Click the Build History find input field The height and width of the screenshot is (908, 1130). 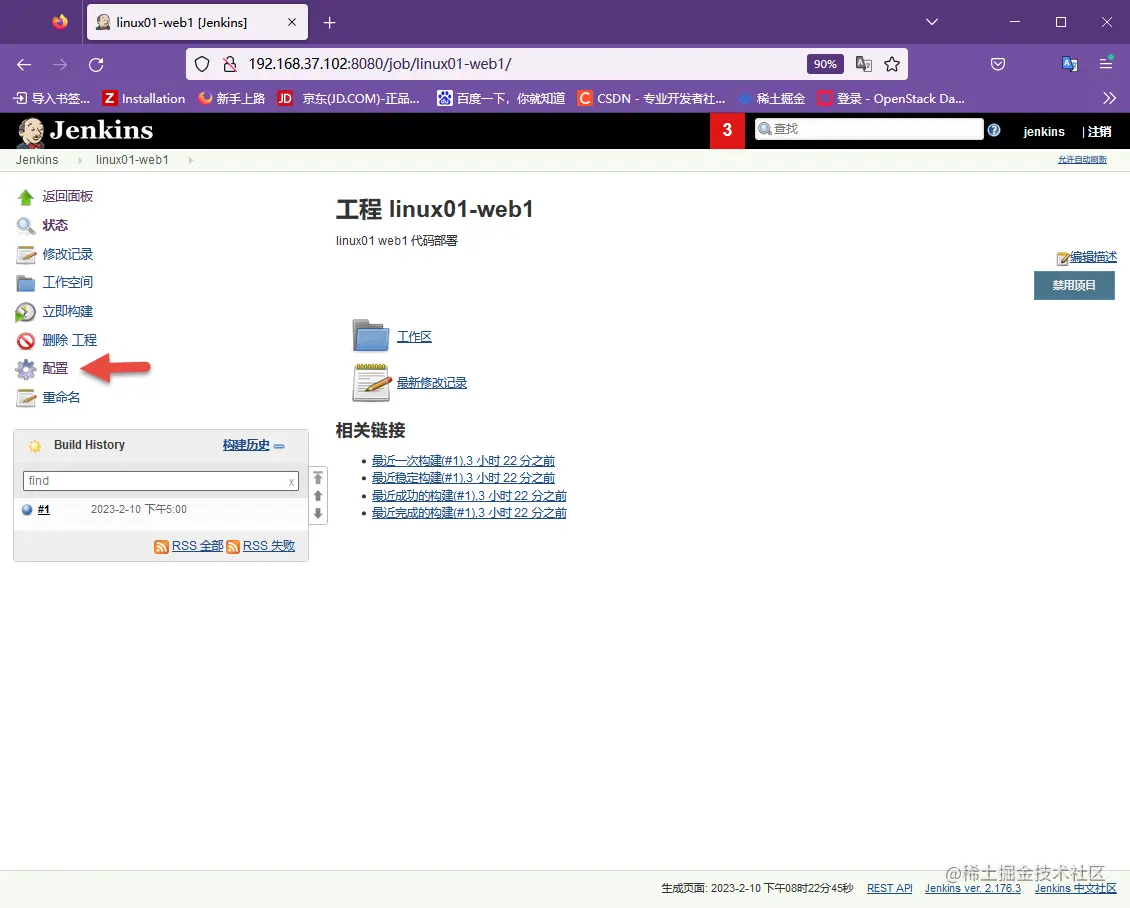(x=161, y=481)
